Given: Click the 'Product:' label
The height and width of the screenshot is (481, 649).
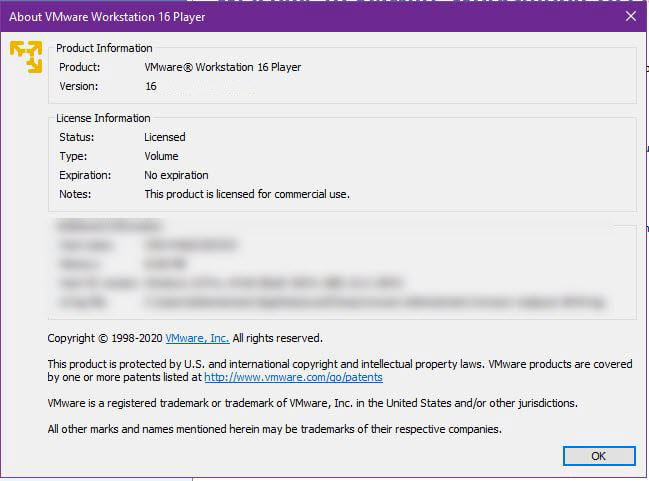Looking at the screenshot, I should click(x=79, y=67).
